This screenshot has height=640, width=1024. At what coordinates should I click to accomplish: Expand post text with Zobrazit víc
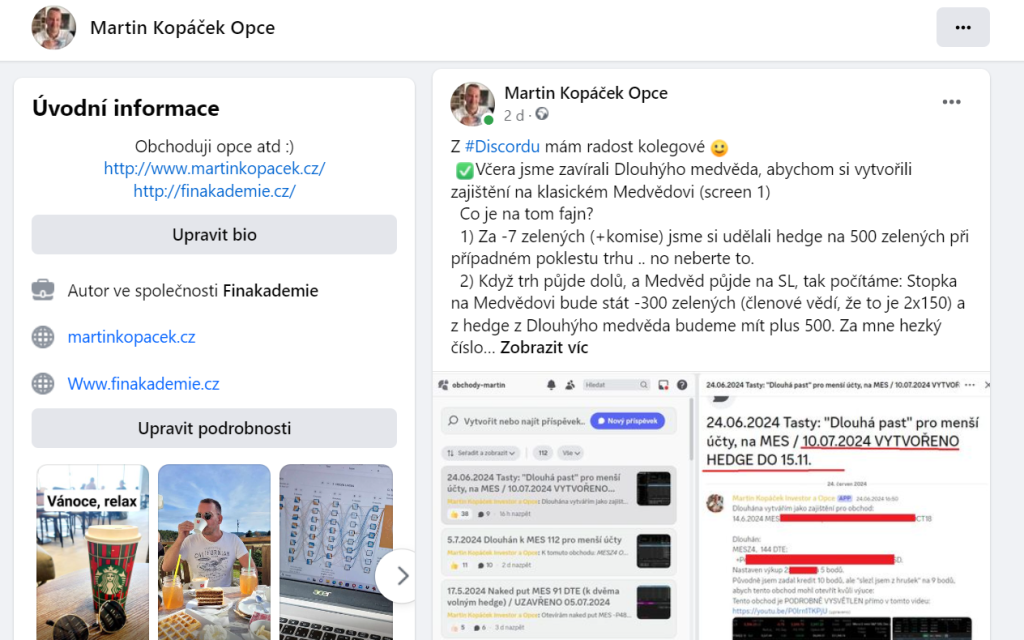point(544,347)
